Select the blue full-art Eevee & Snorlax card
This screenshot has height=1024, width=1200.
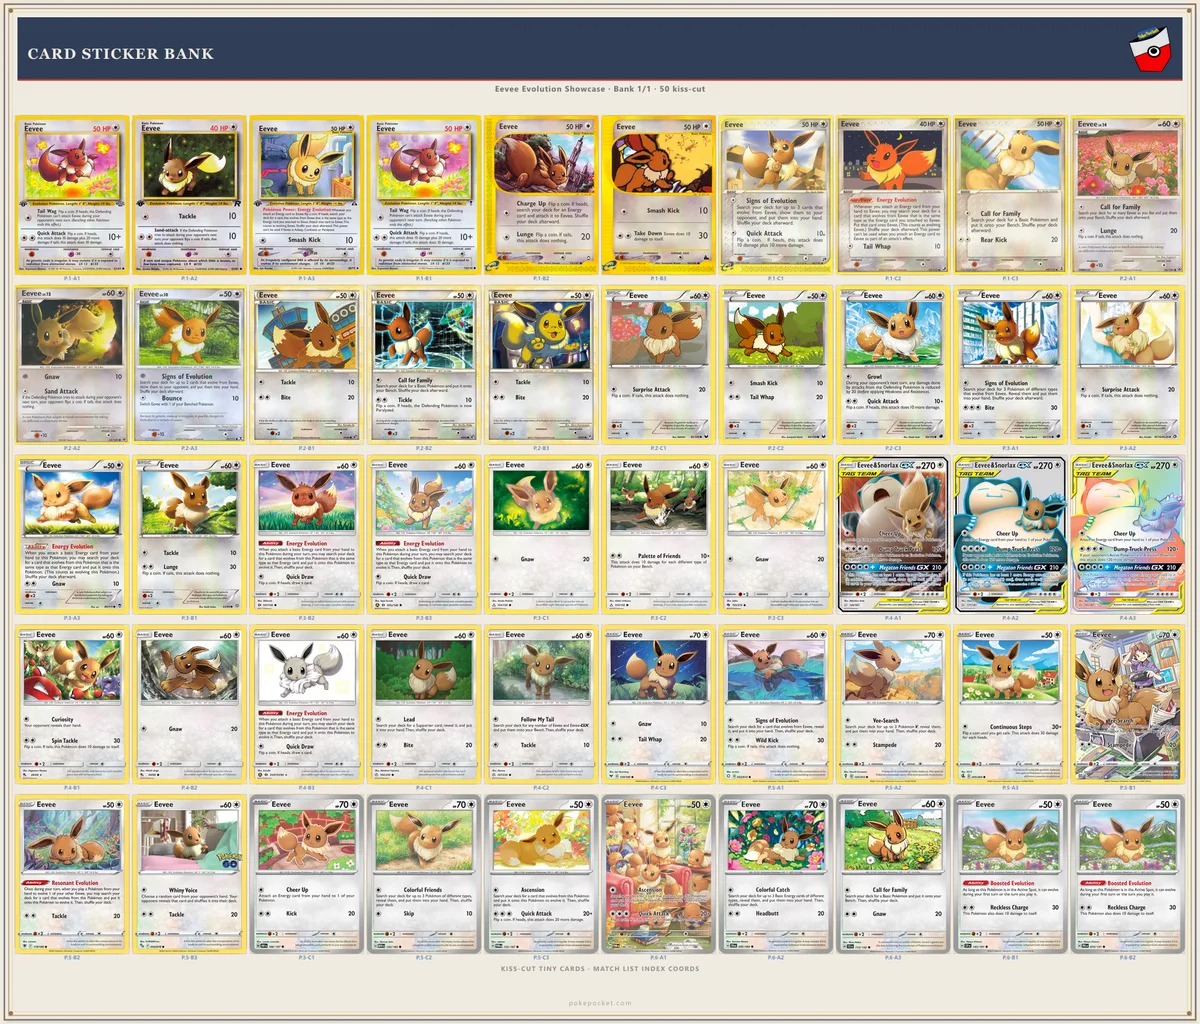coord(1010,535)
